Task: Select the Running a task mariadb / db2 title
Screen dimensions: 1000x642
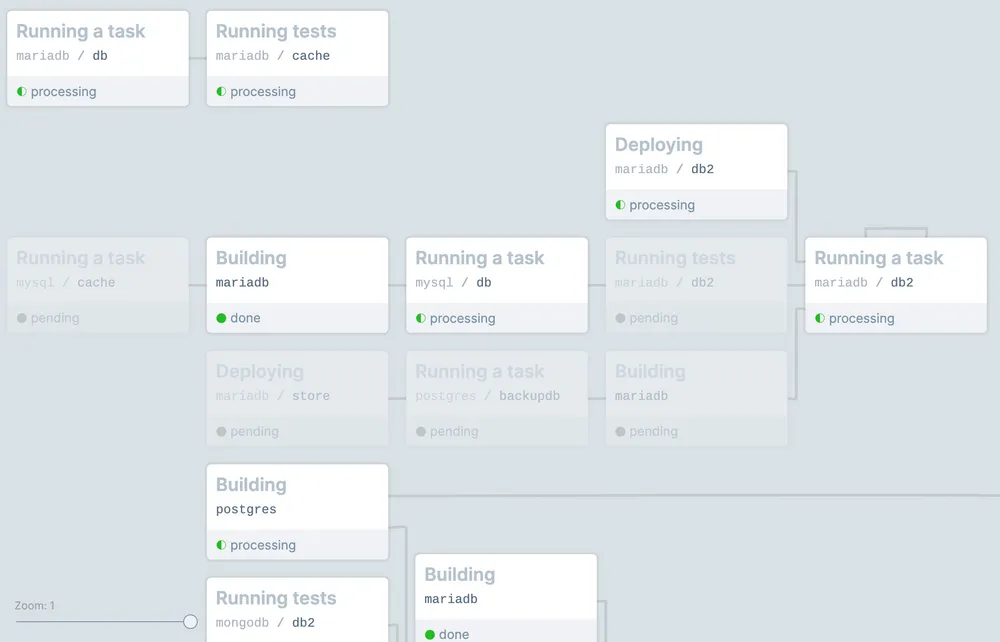Action: (x=879, y=258)
